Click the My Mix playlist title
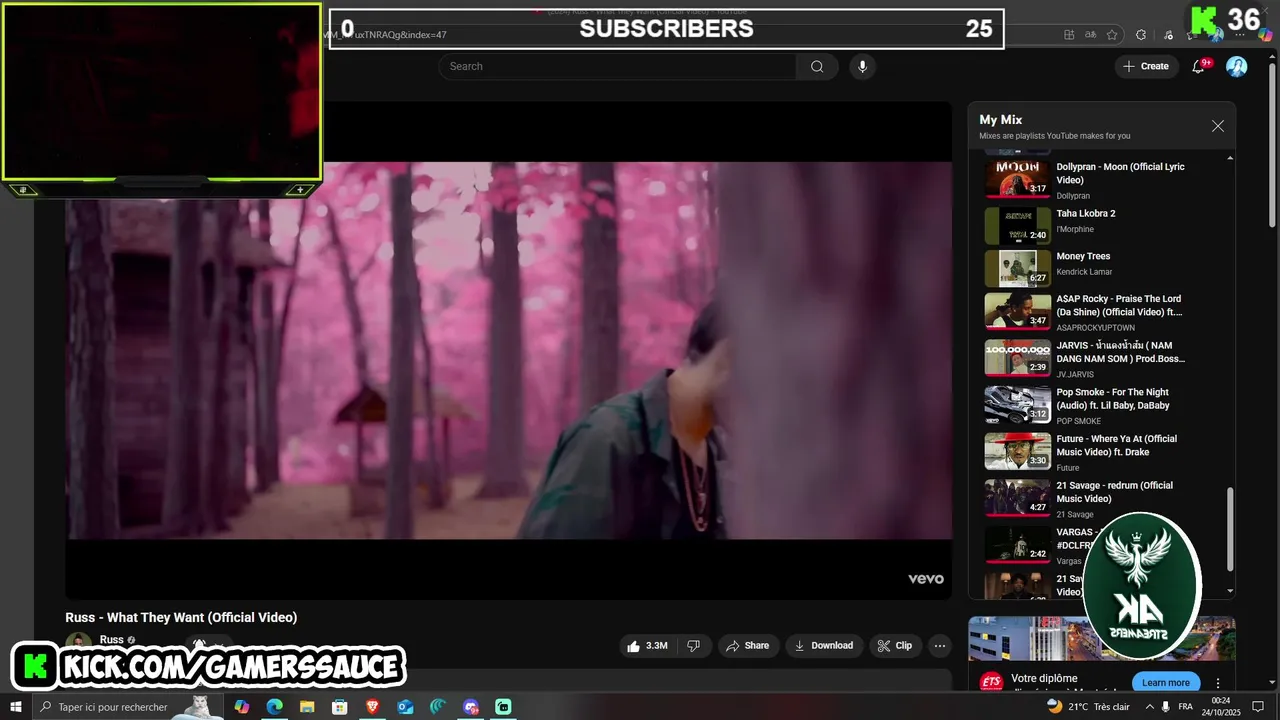This screenshot has width=1280, height=720. (x=1000, y=120)
